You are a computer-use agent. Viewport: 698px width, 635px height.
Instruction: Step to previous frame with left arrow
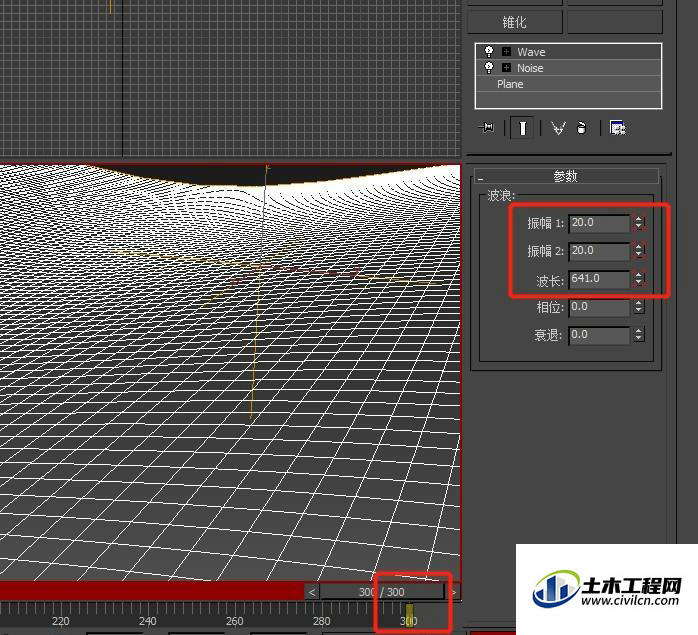(x=312, y=592)
